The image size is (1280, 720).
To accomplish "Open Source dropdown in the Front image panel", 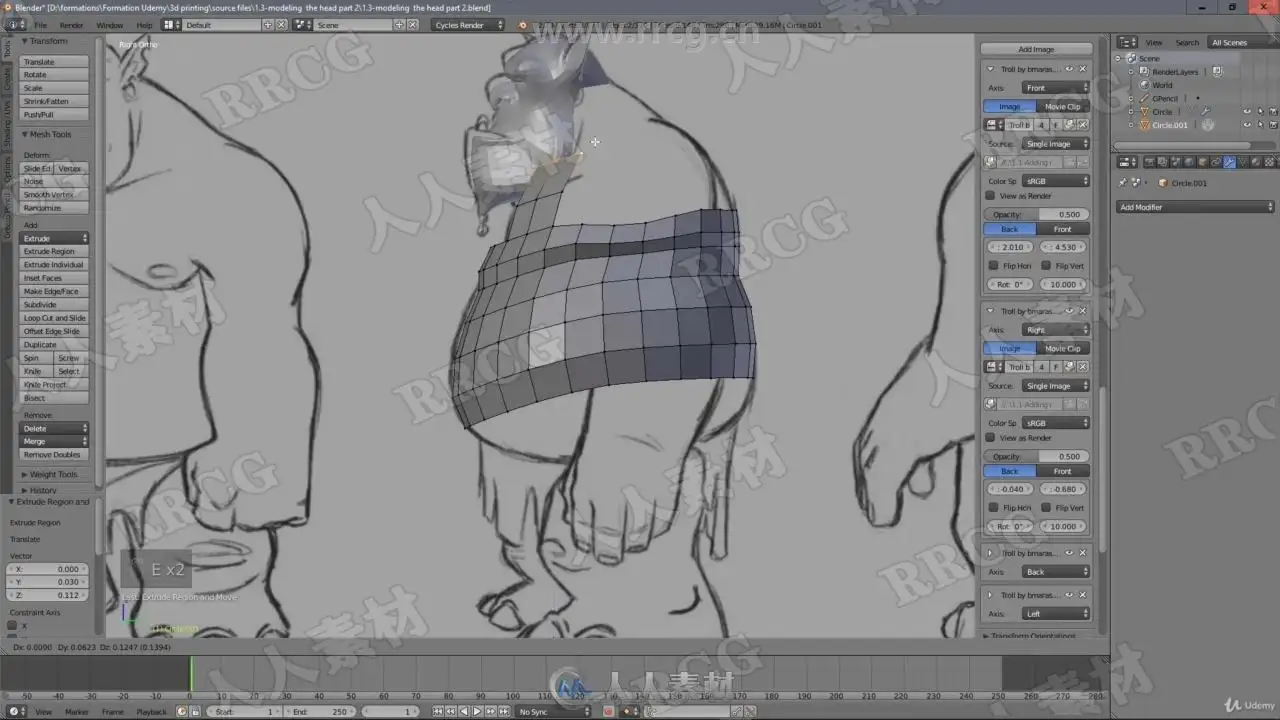I will click(x=1056, y=144).
